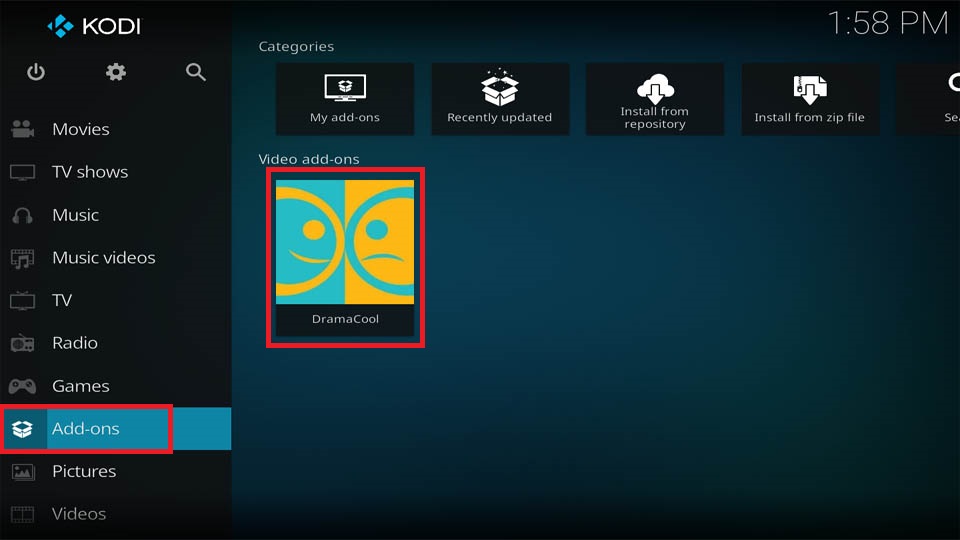The image size is (960, 540).
Task: Open the Radio section
Action: 116,343
